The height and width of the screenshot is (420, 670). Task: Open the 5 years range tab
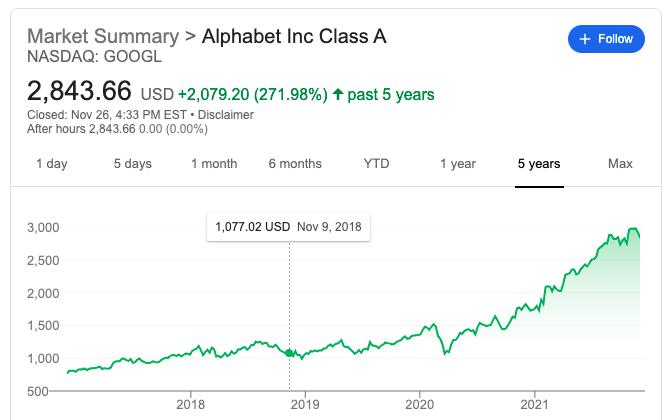(x=539, y=164)
